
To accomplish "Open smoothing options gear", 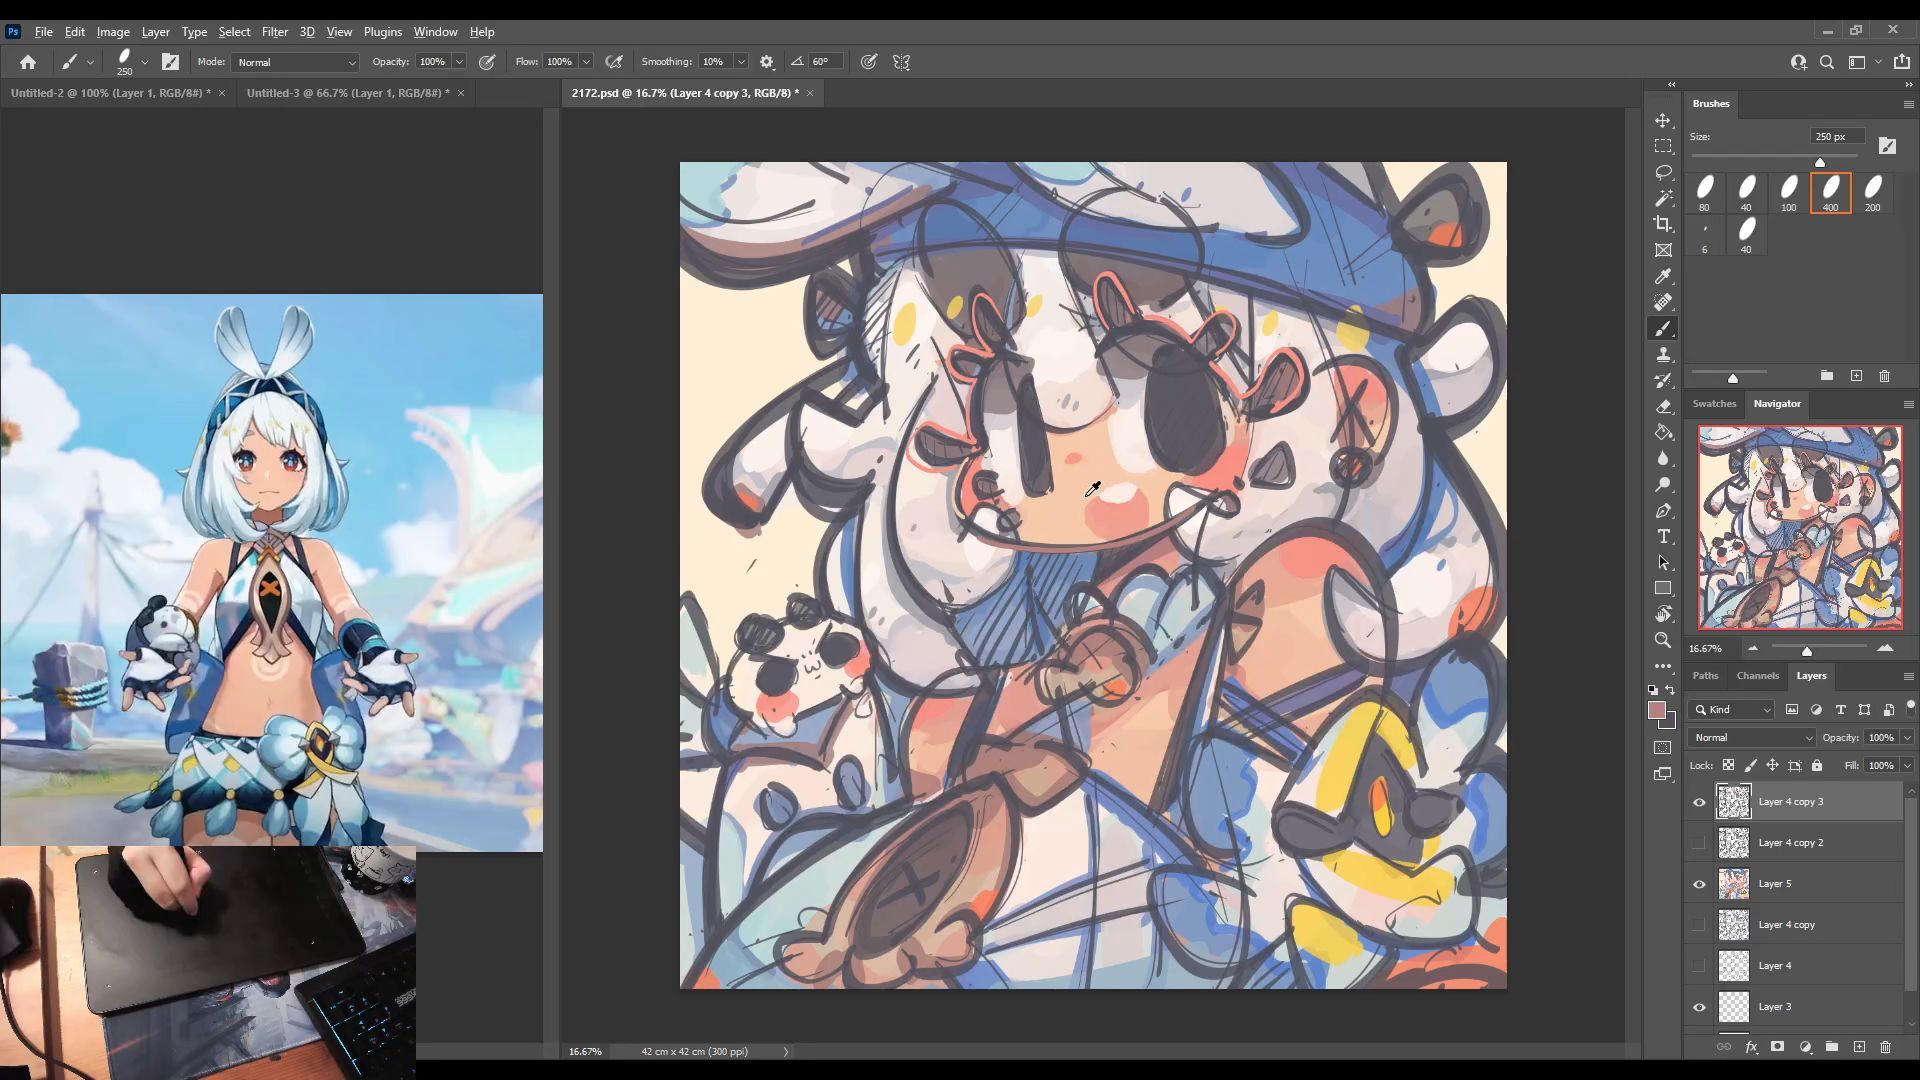I will click(767, 62).
